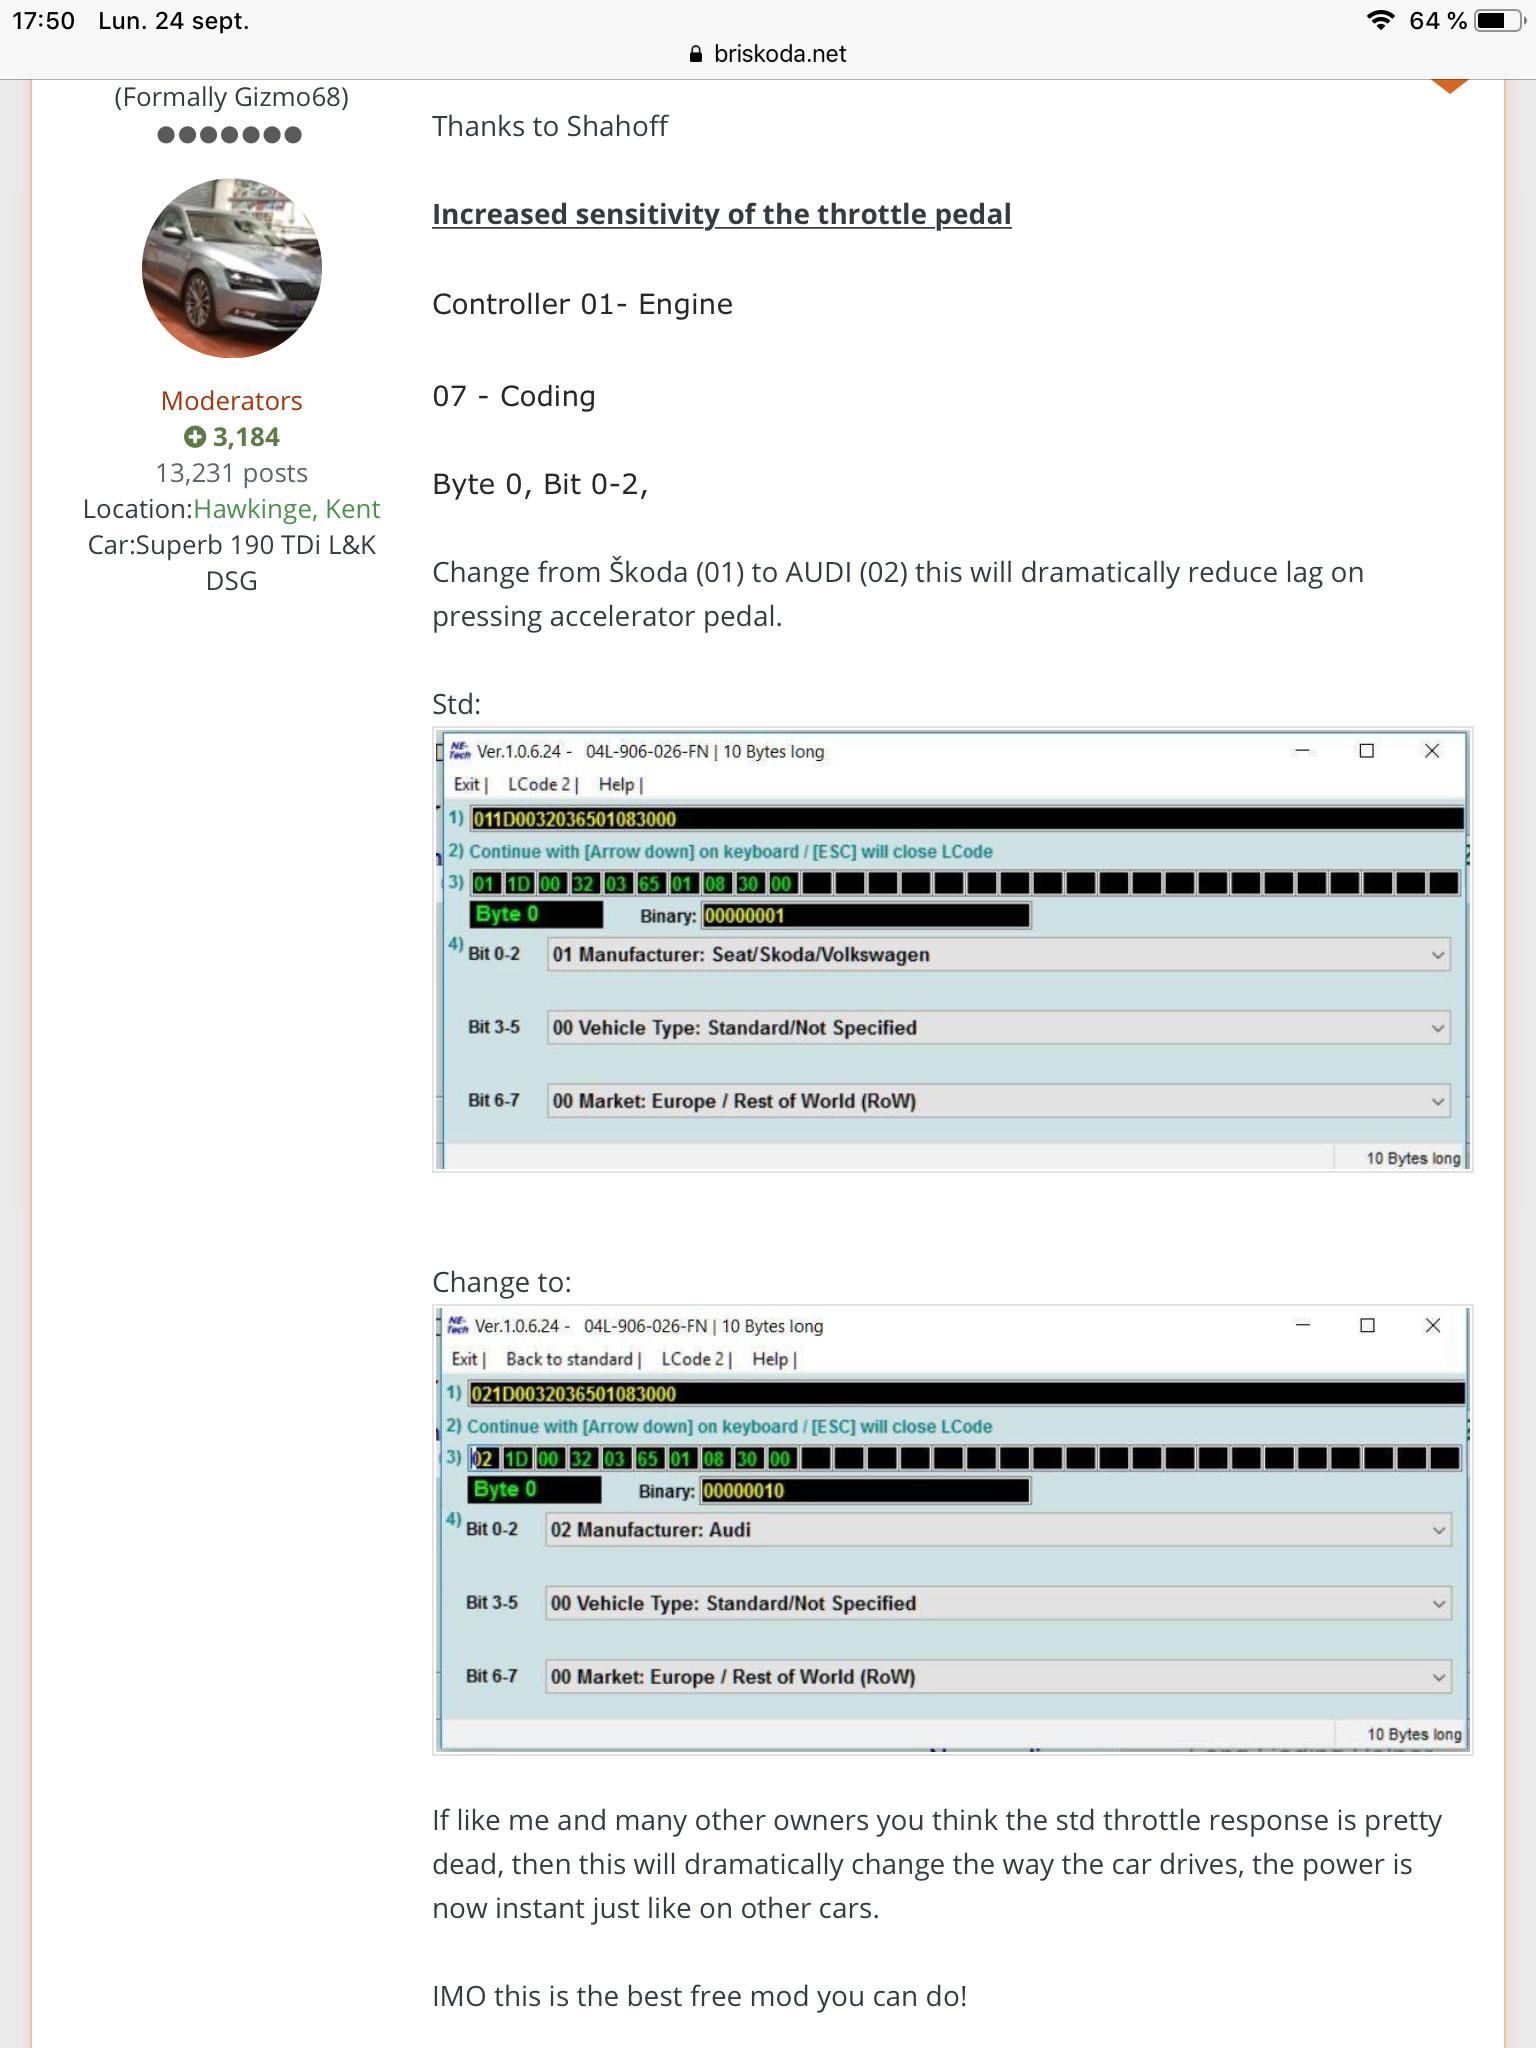Screen dimensions: 1536x2048
Task: Open Bit 3-5 Vehicle Type dropdown in Std window
Action: tap(999, 1028)
